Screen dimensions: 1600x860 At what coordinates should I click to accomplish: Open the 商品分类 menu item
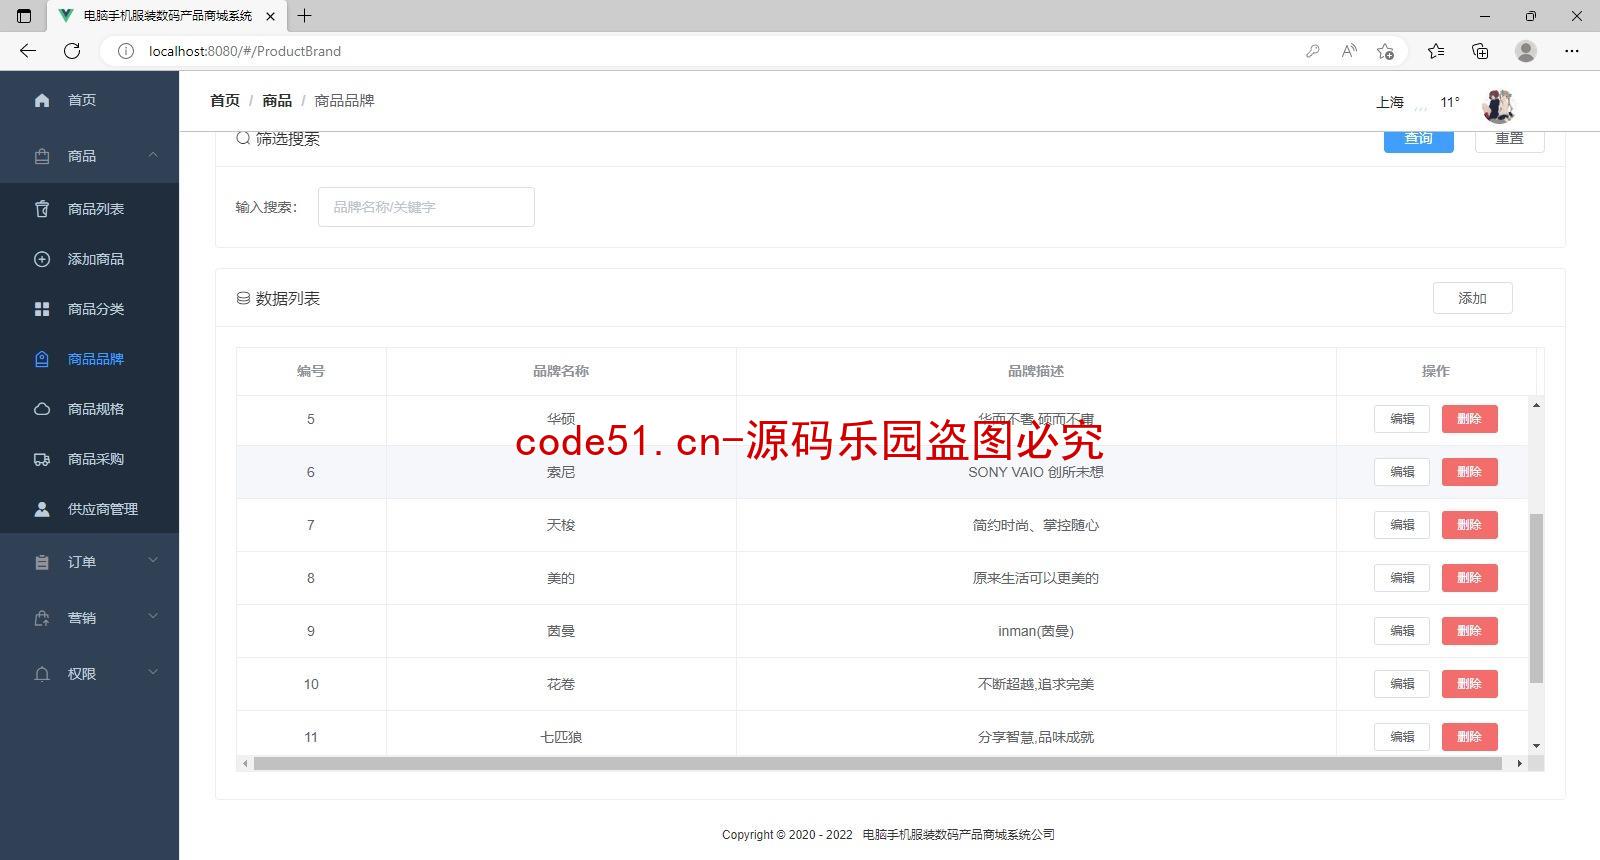[x=89, y=309]
